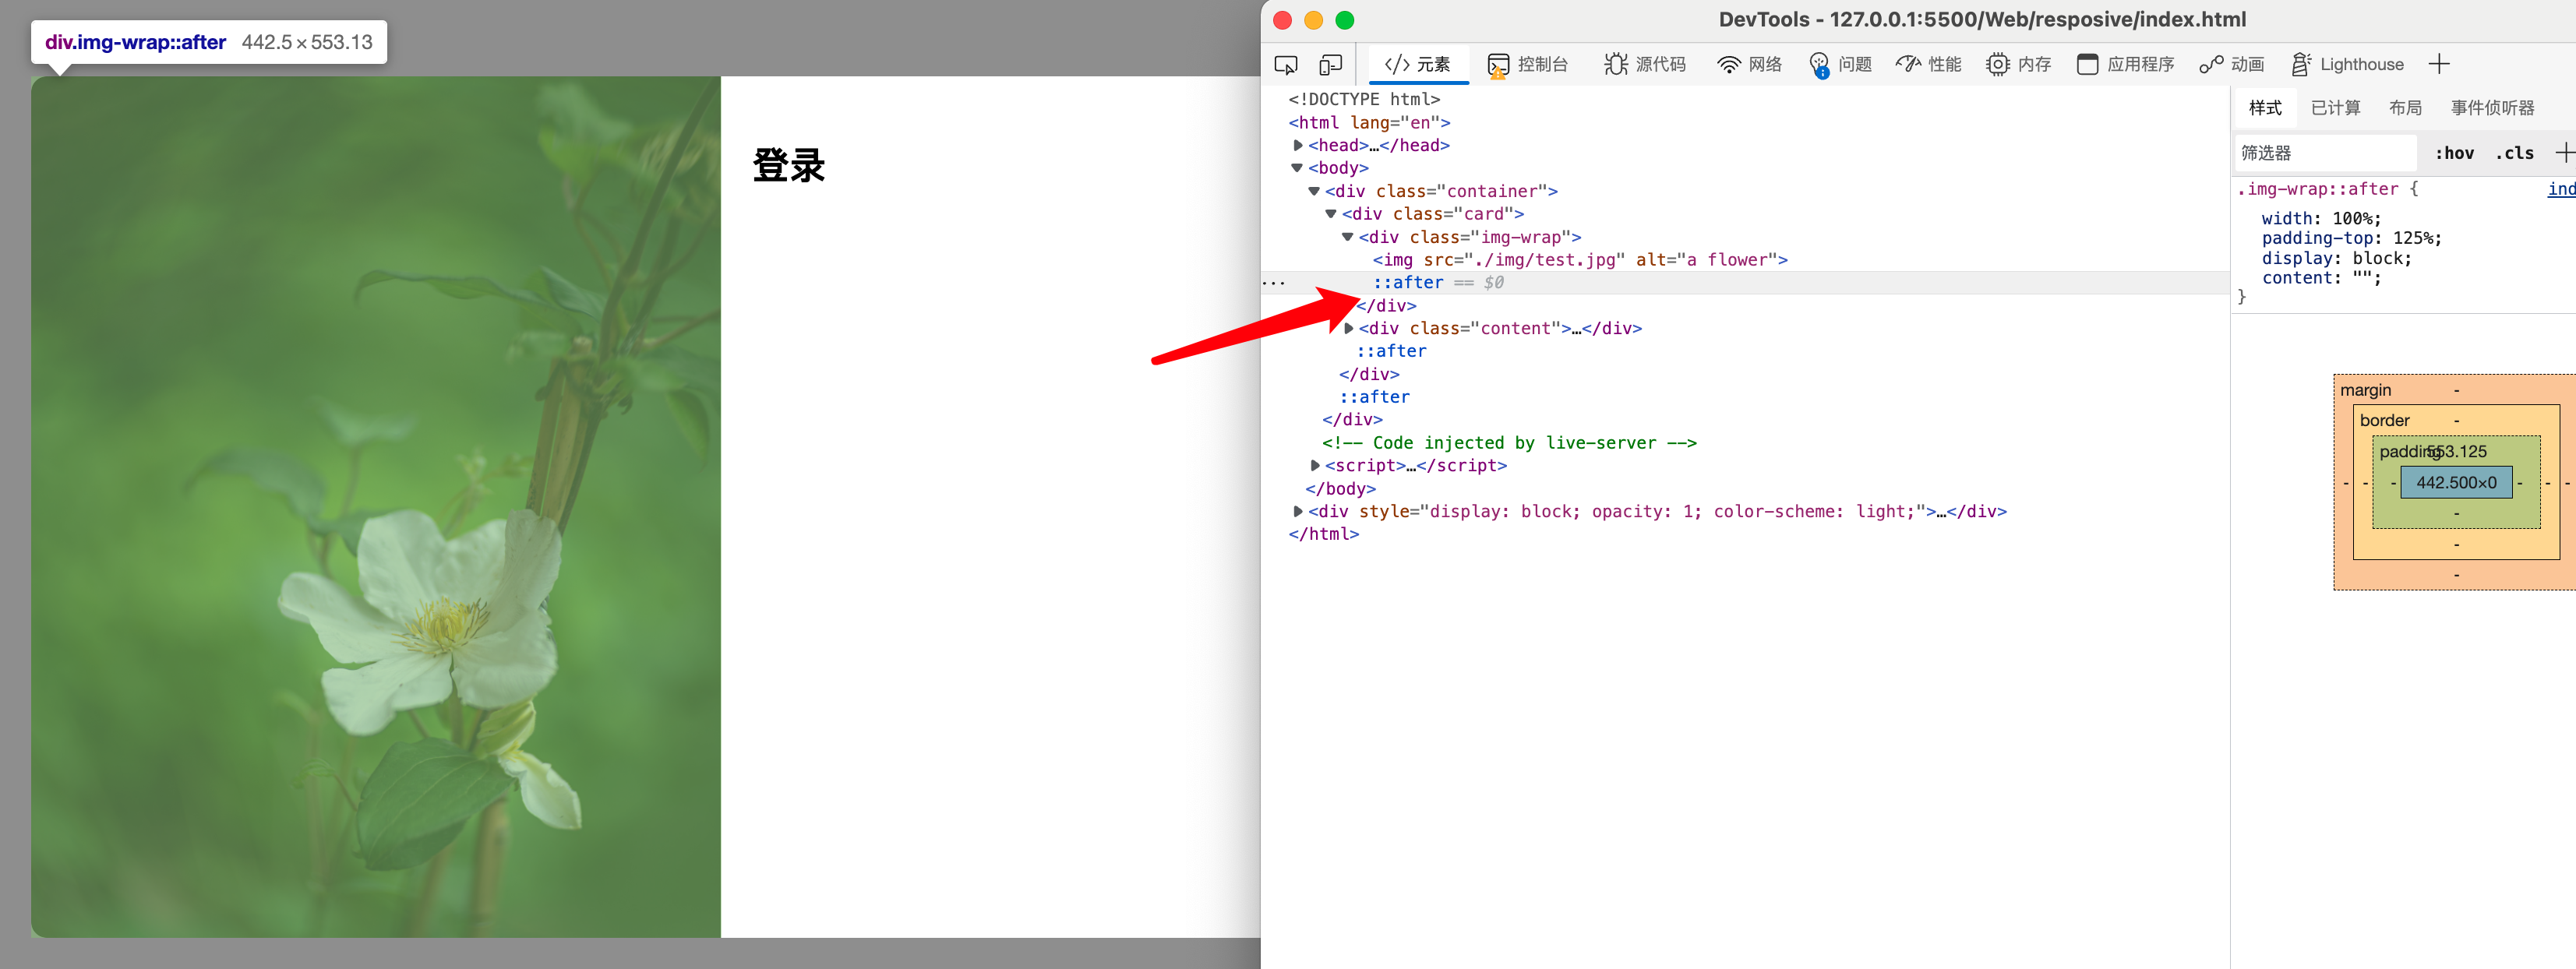The height and width of the screenshot is (969, 2576).
Task: Click the inspect element picker icon
Action: tap(1286, 65)
